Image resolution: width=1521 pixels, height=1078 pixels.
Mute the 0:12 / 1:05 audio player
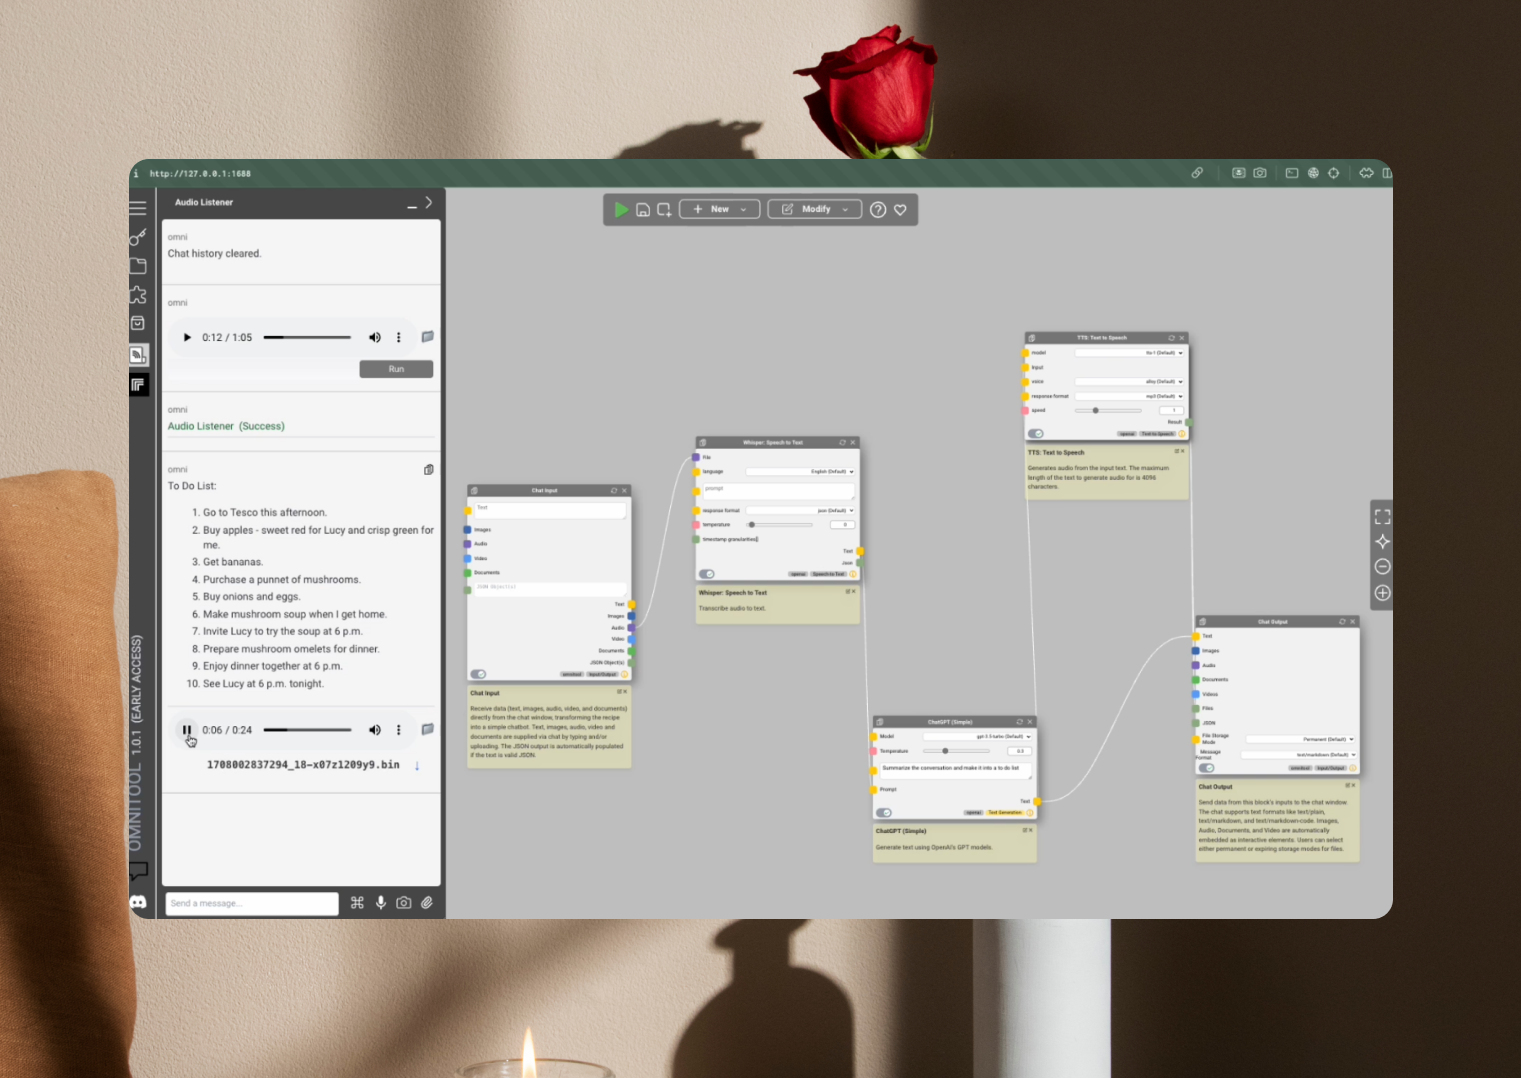click(x=375, y=338)
